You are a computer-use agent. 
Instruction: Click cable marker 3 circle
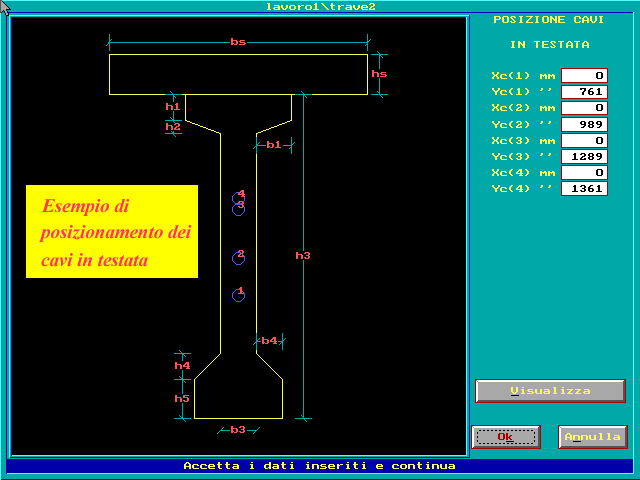[238, 208]
